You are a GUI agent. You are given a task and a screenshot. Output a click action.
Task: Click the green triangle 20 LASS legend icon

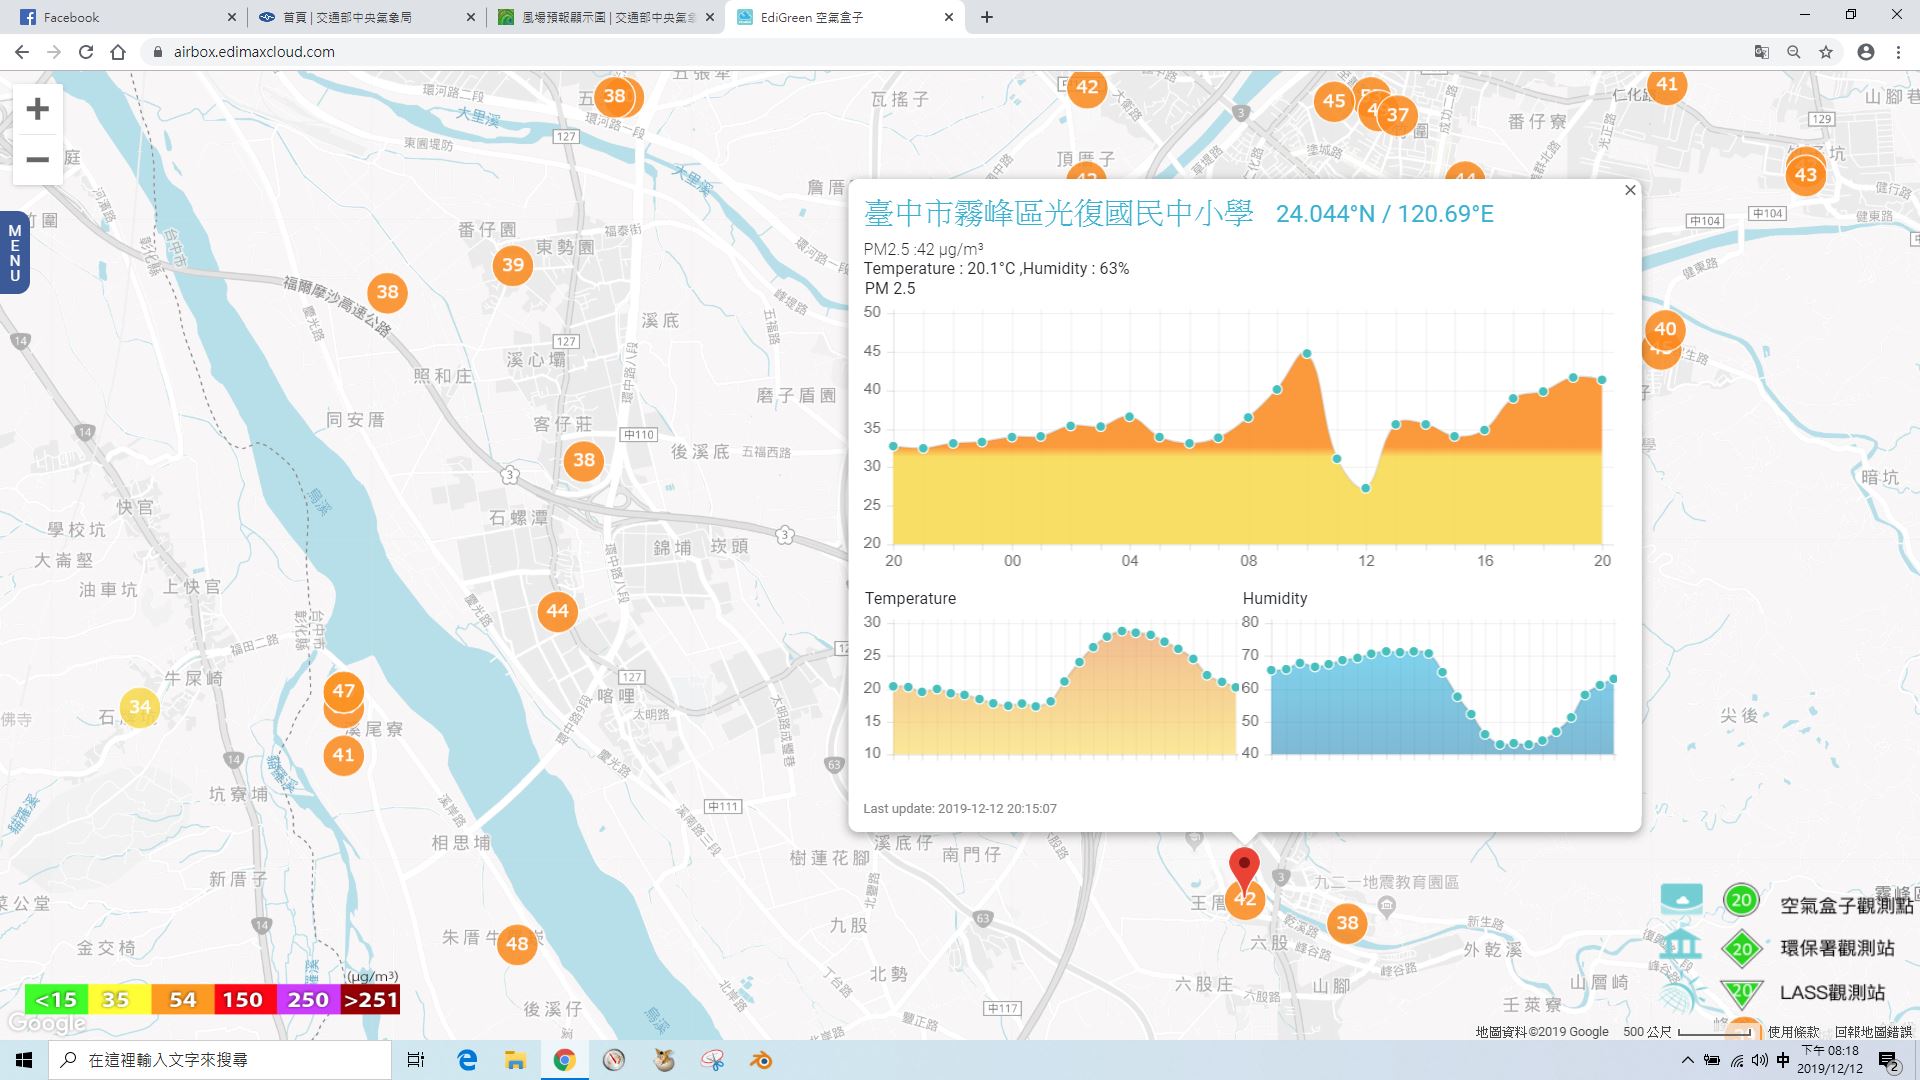pyautogui.click(x=1741, y=992)
